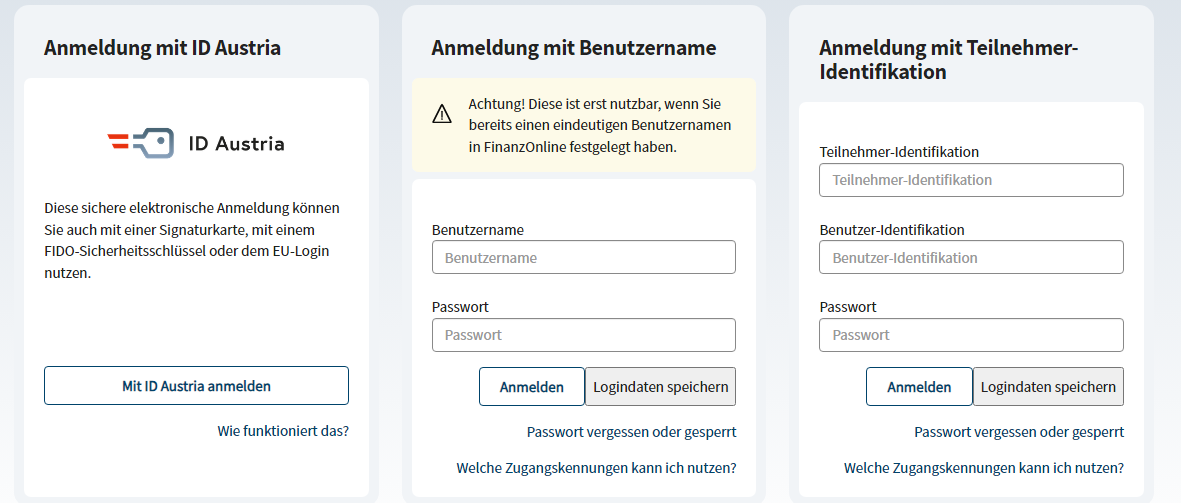Click Anmelden in Teilnehmer-Identifikation panel
The width and height of the screenshot is (1181, 503).
[x=919, y=387]
